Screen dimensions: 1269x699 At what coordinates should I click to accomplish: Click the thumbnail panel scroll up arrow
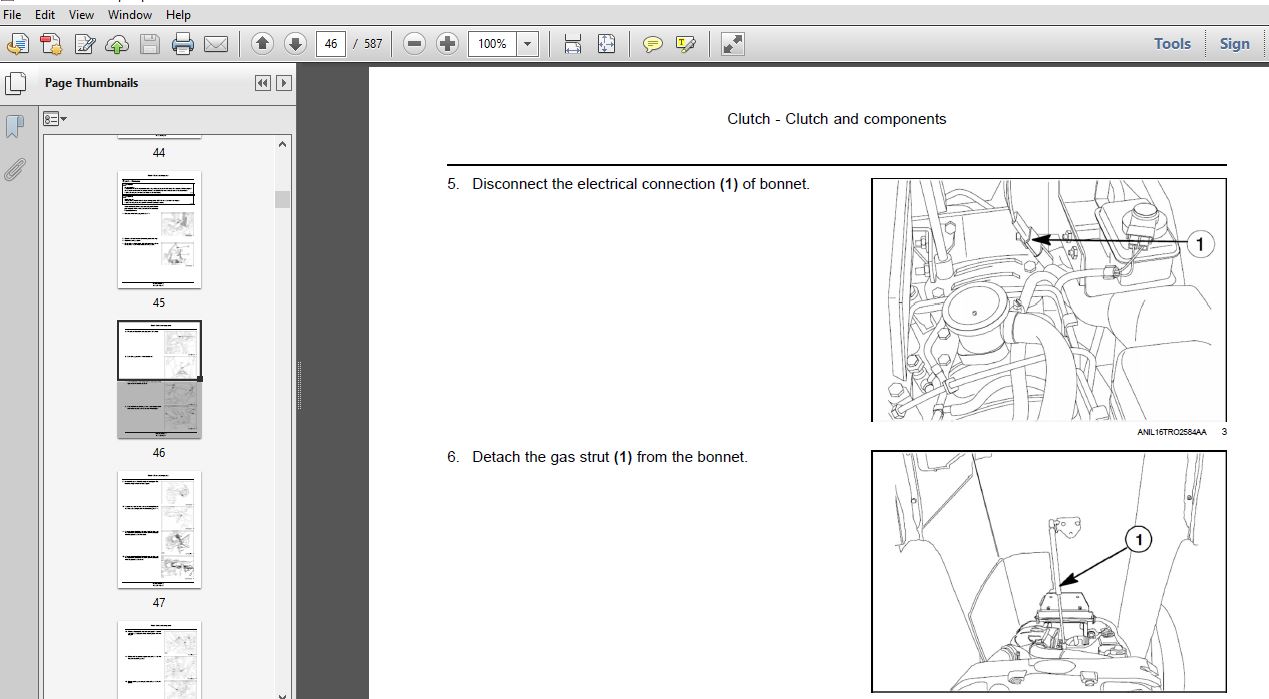(x=282, y=144)
